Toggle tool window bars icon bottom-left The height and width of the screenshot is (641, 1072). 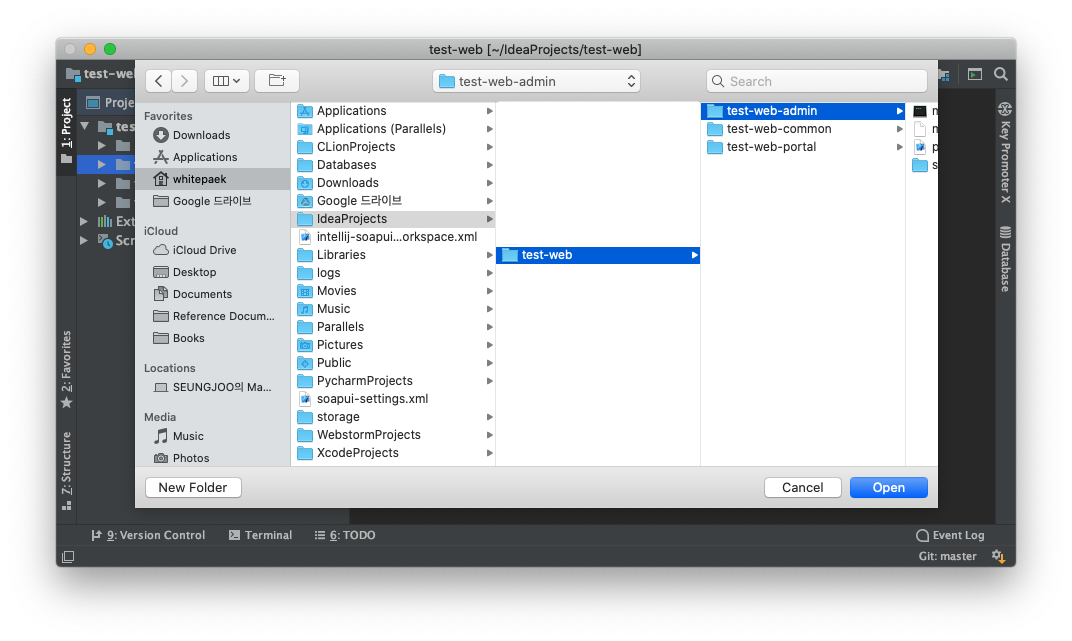tap(68, 557)
